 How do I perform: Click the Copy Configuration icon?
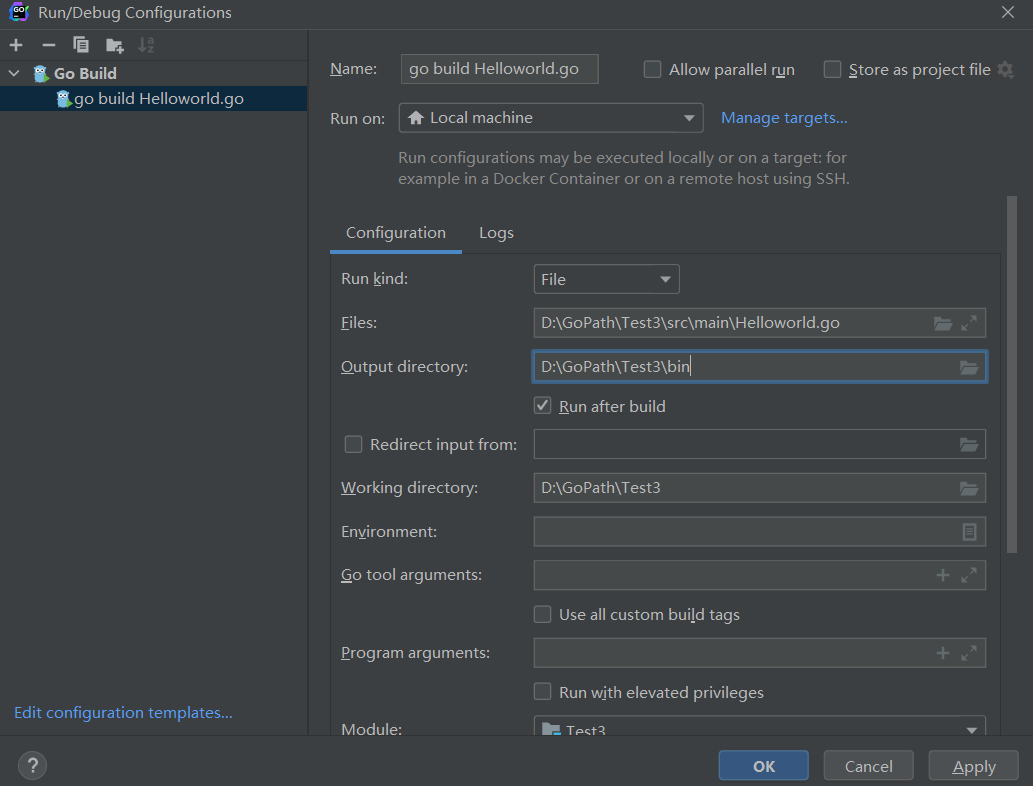point(81,45)
